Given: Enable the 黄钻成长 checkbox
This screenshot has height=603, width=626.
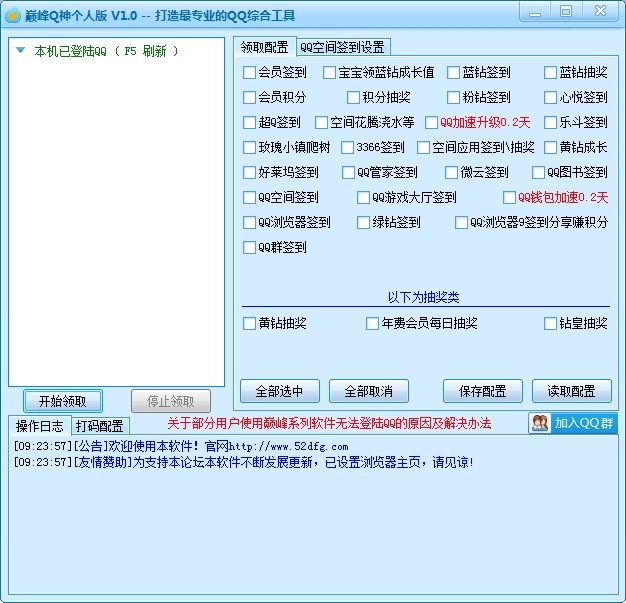Looking at the screenshot, I should pos(551,147).
